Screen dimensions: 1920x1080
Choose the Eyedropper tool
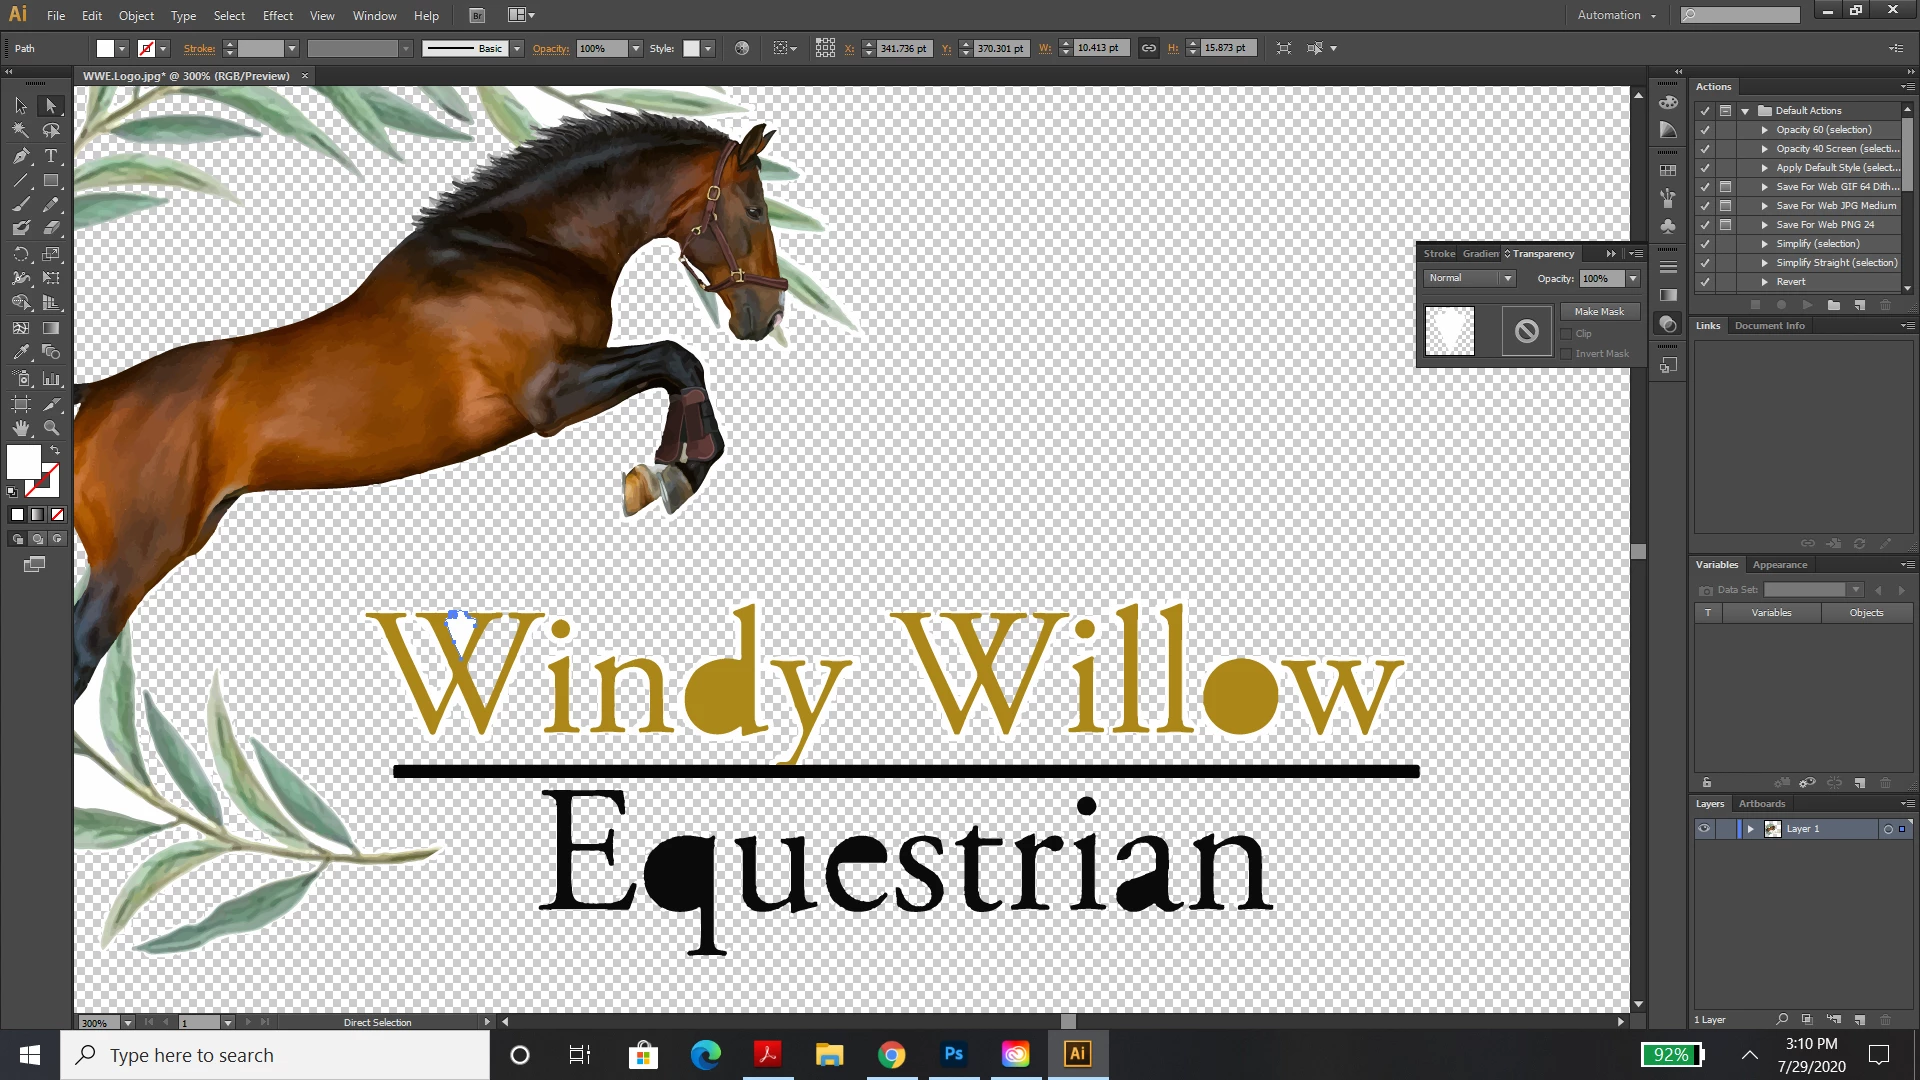[21, 353]
